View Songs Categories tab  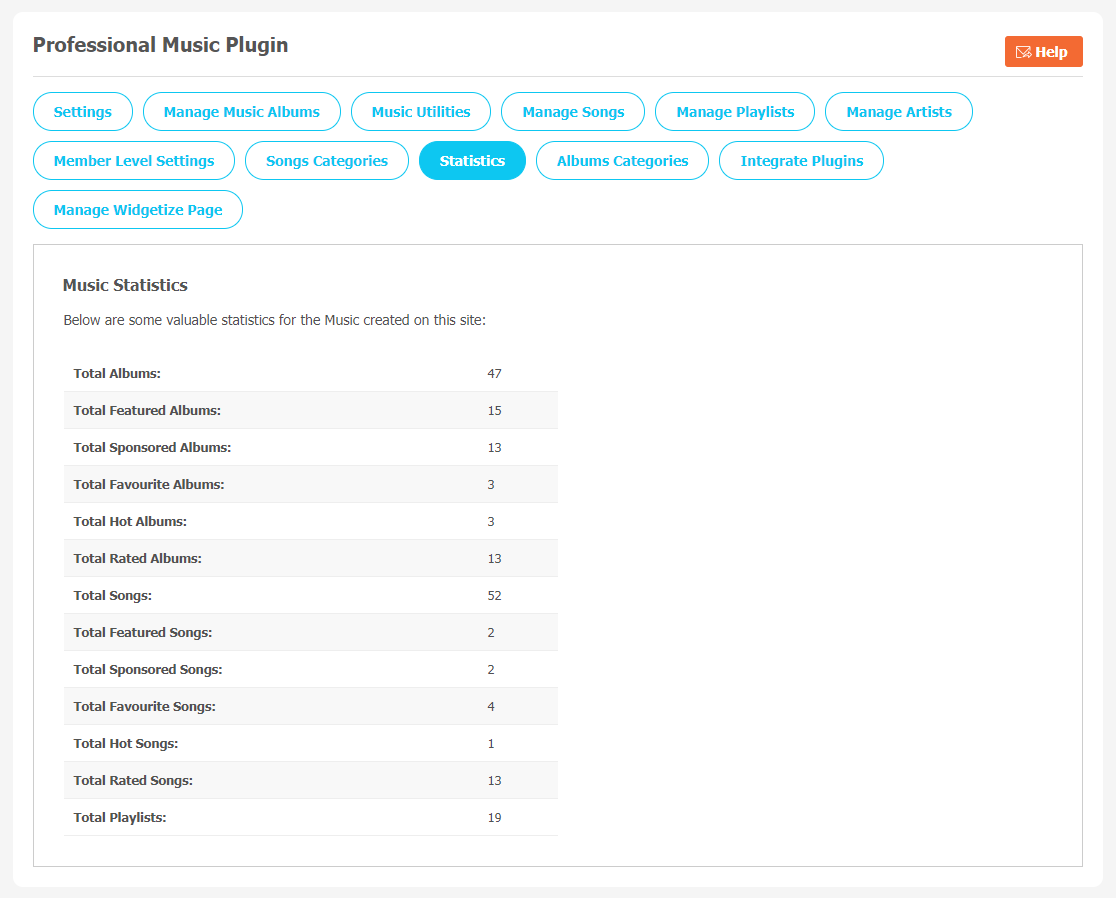[327, 161]
